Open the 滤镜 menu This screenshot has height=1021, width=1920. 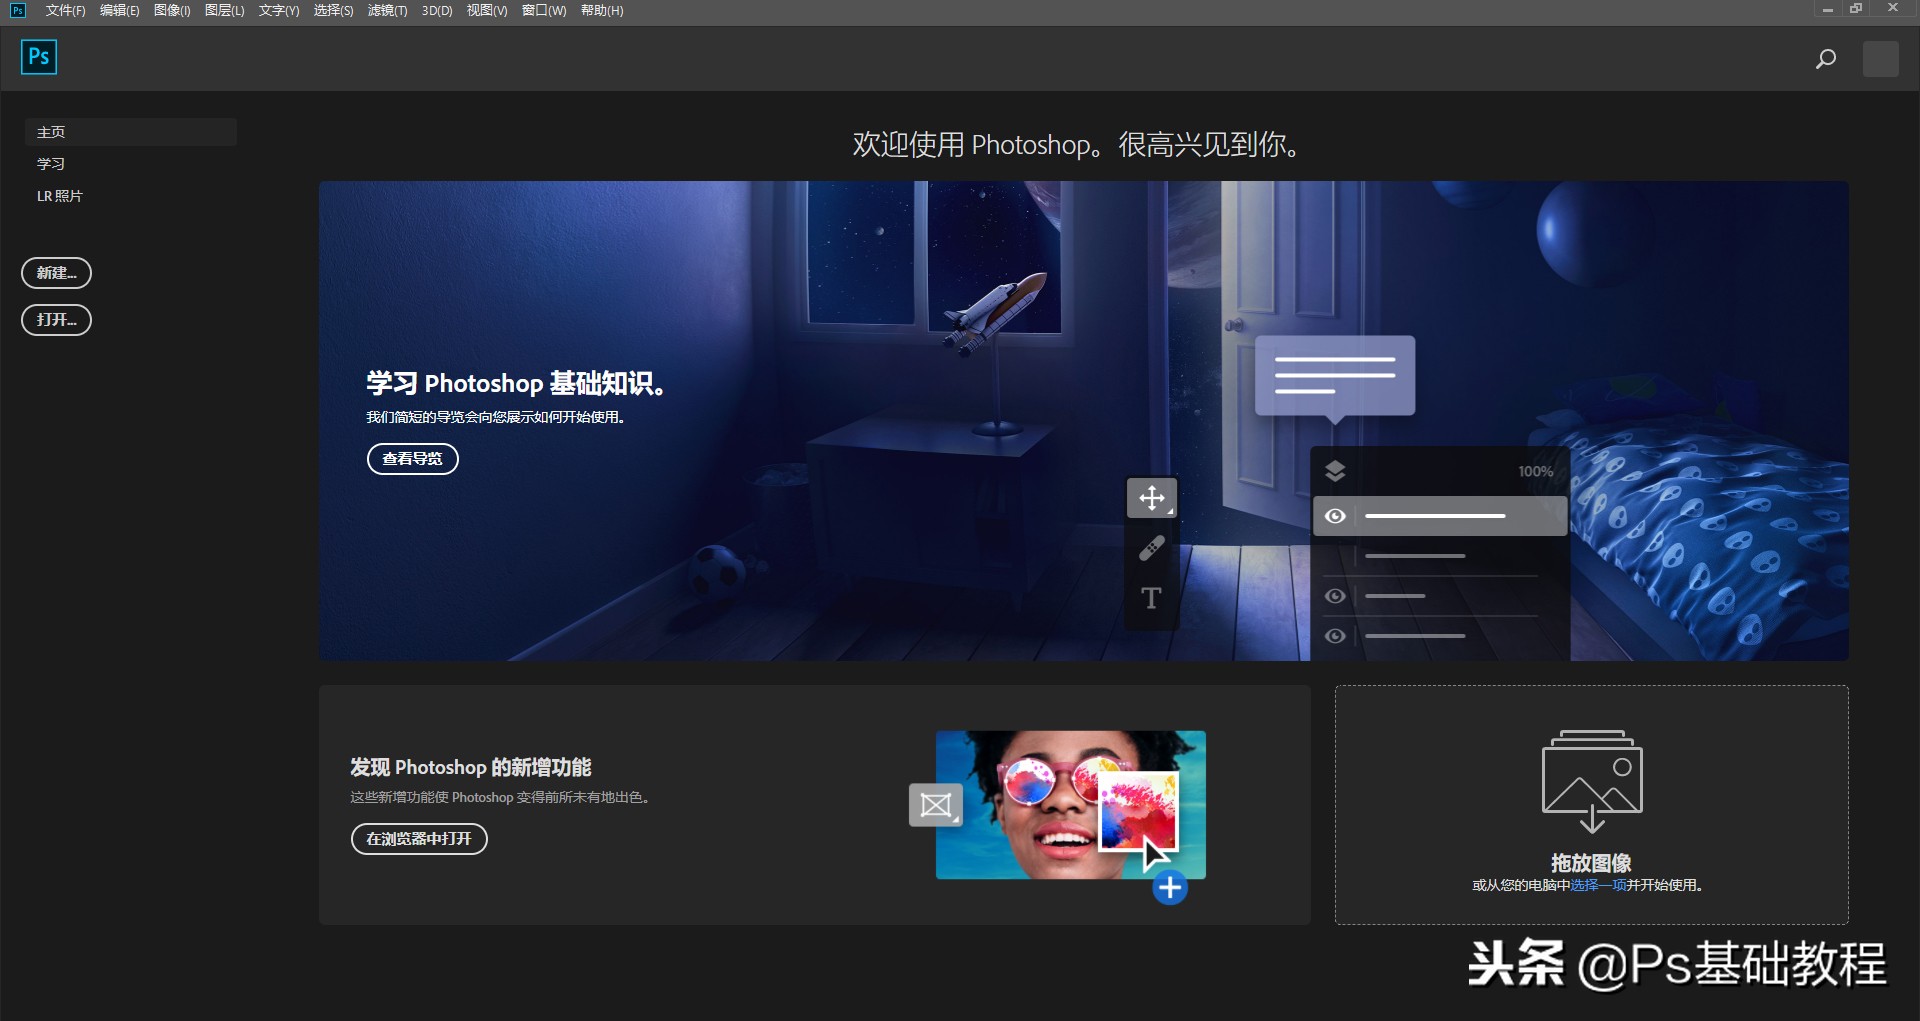pos(386,11)
